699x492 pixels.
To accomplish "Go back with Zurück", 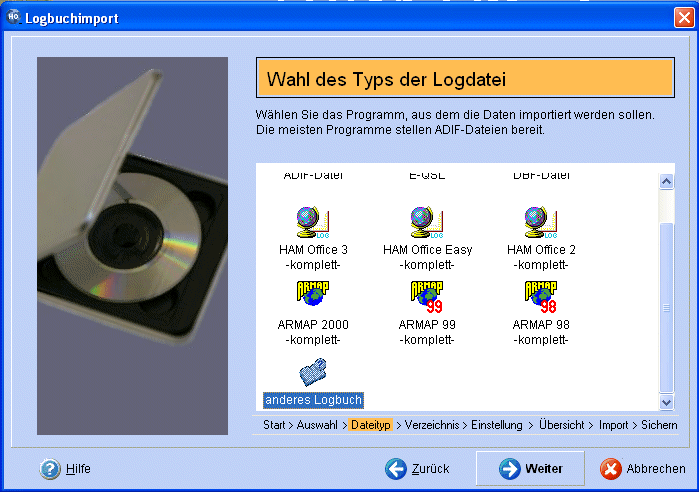I will click(x=430, y=469).
